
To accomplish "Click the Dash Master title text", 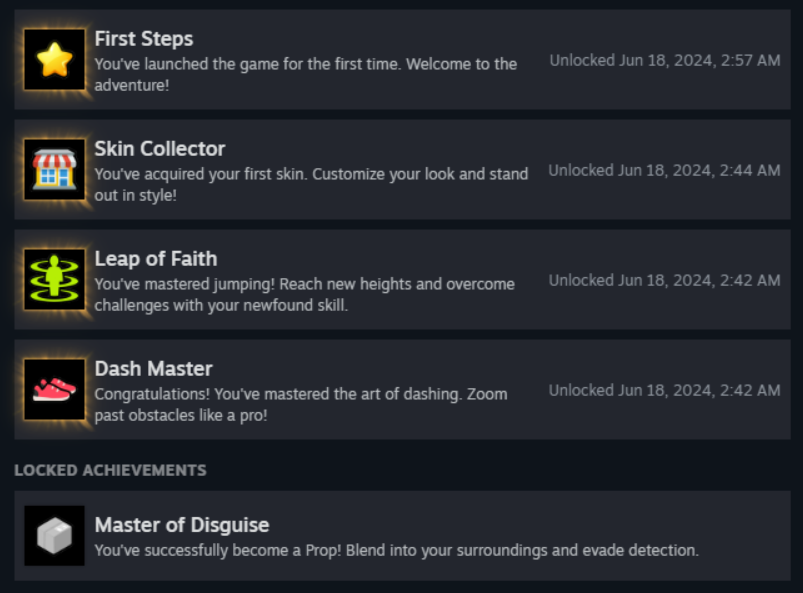I will 153,369.
